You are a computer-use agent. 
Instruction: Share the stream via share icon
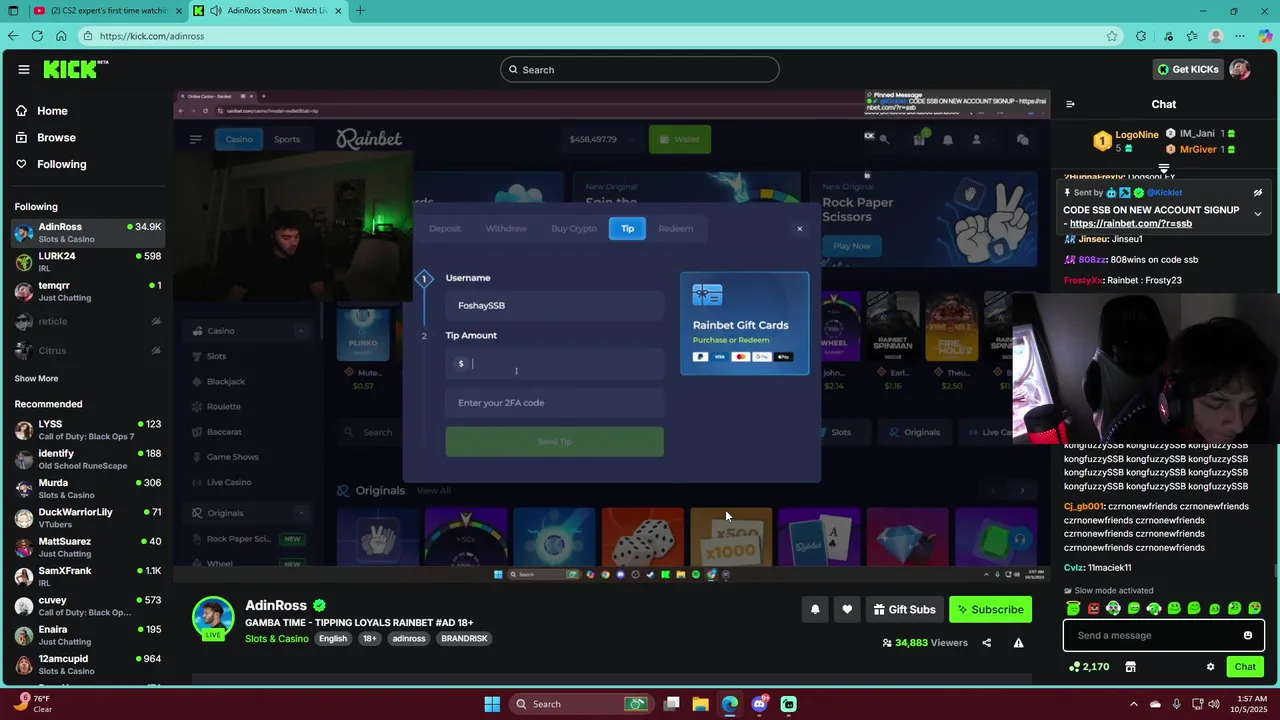coord(987,643)
